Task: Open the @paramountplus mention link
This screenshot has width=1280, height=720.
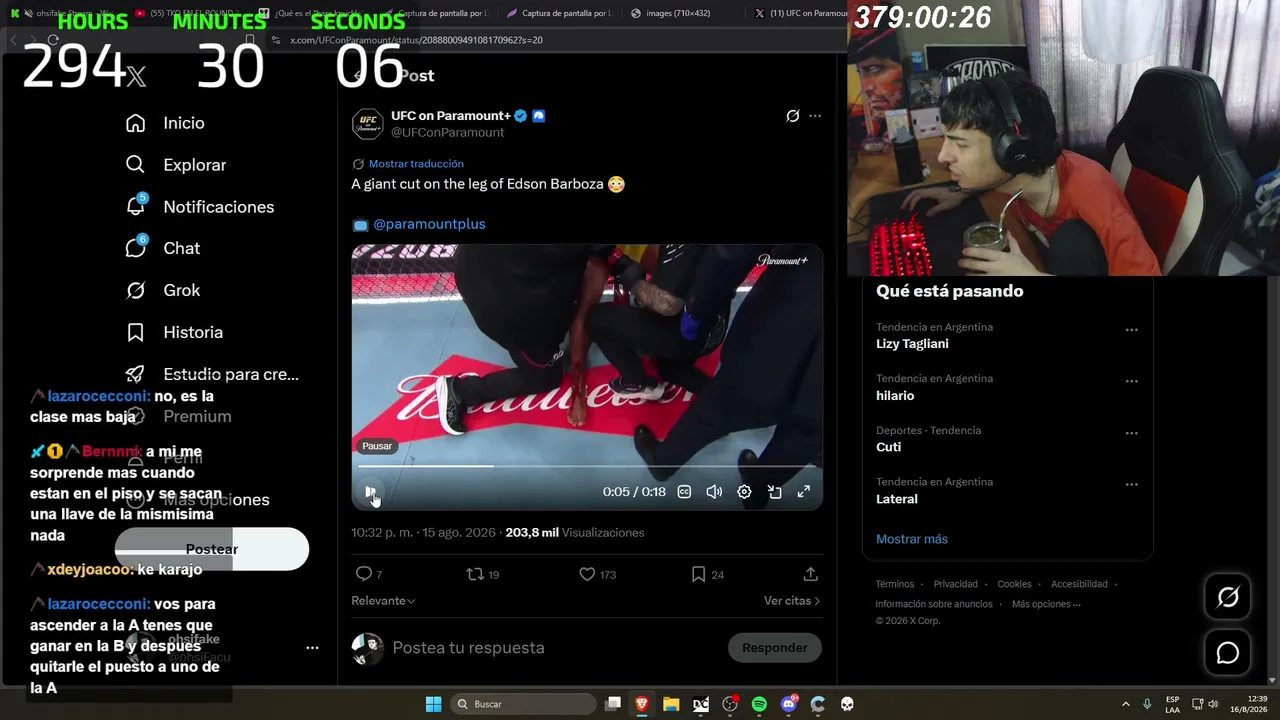Action: point(429,224)
